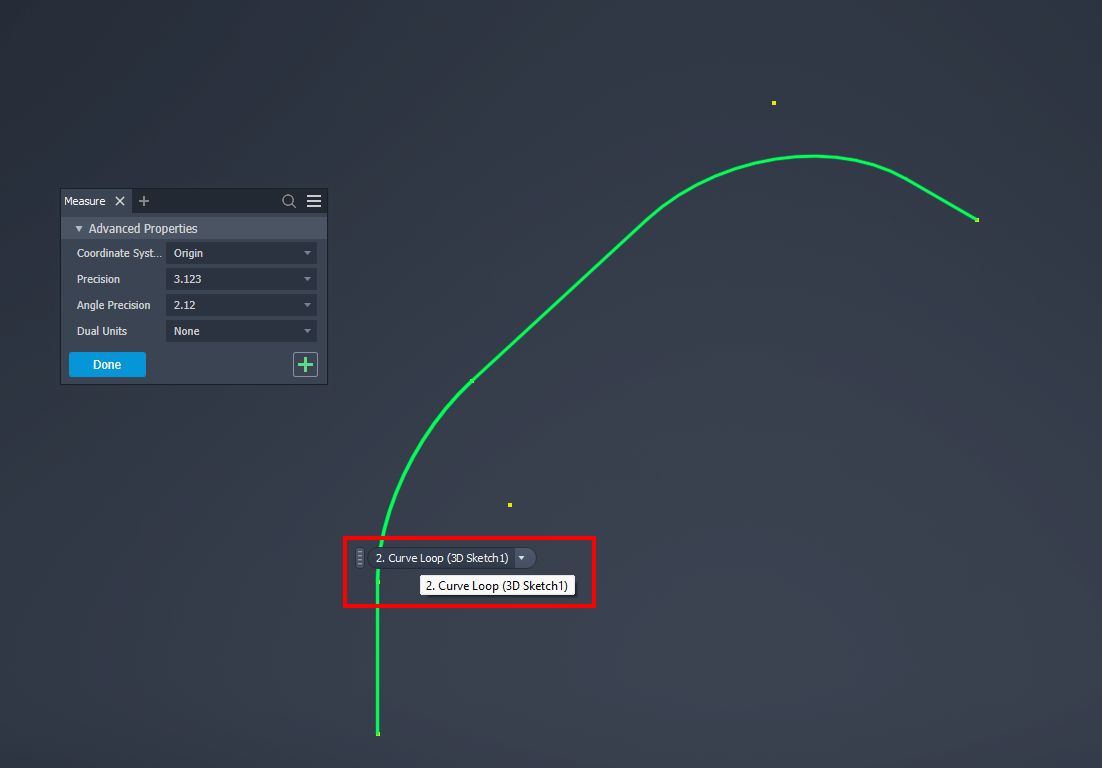Add a new panel tab with plus
This screenshot has height=768, width=1102.
click(x=144, y=201)
